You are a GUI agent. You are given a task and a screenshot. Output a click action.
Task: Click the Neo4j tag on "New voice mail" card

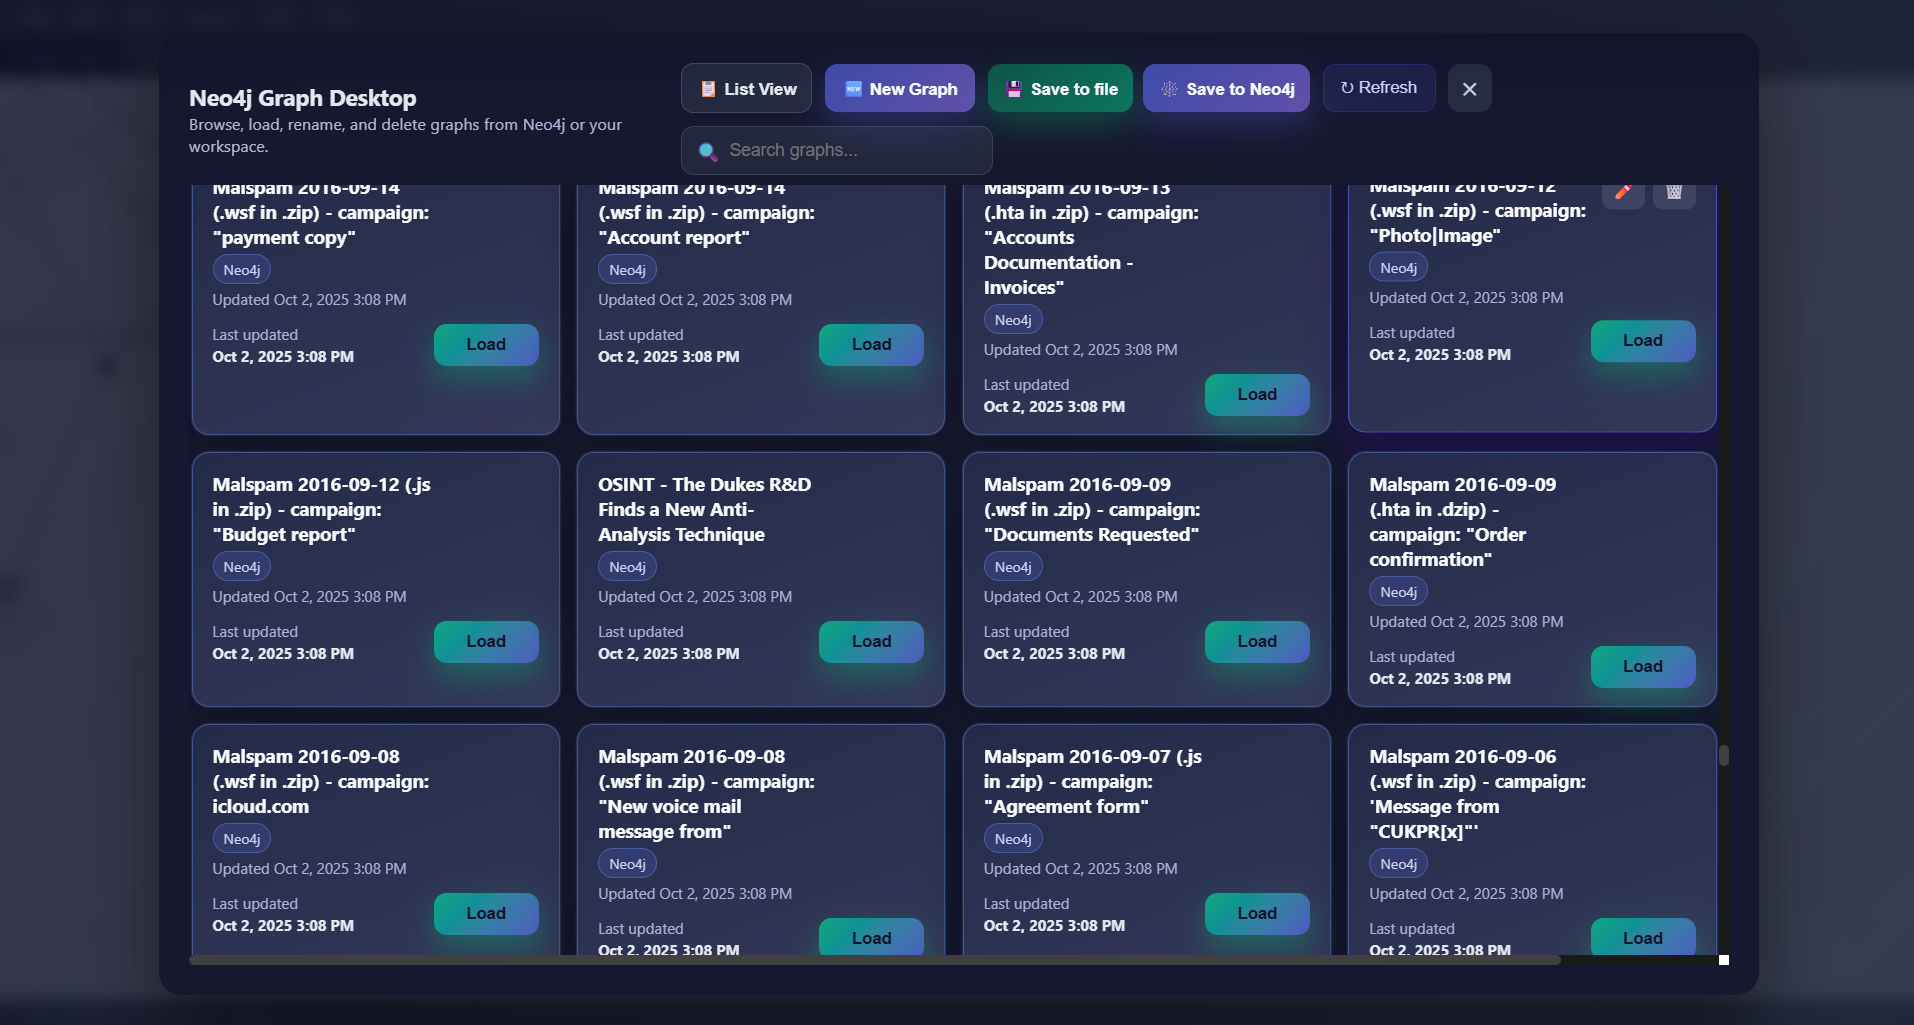pos(627,864)
